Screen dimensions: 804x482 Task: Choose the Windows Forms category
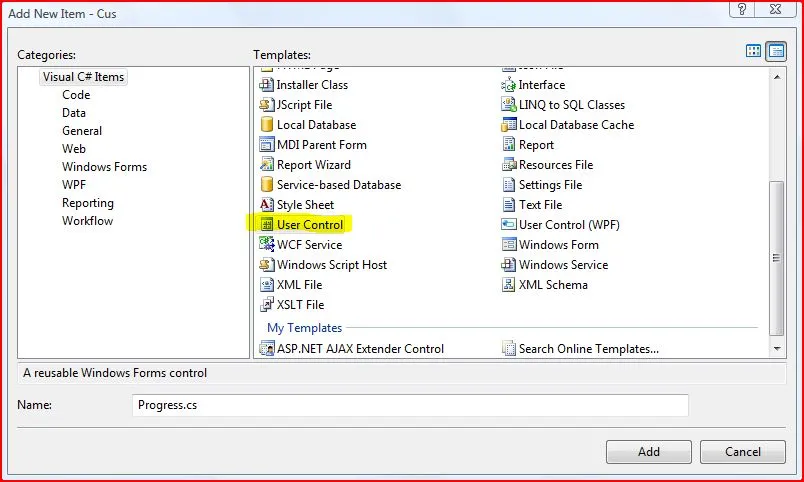click(104, 167)
